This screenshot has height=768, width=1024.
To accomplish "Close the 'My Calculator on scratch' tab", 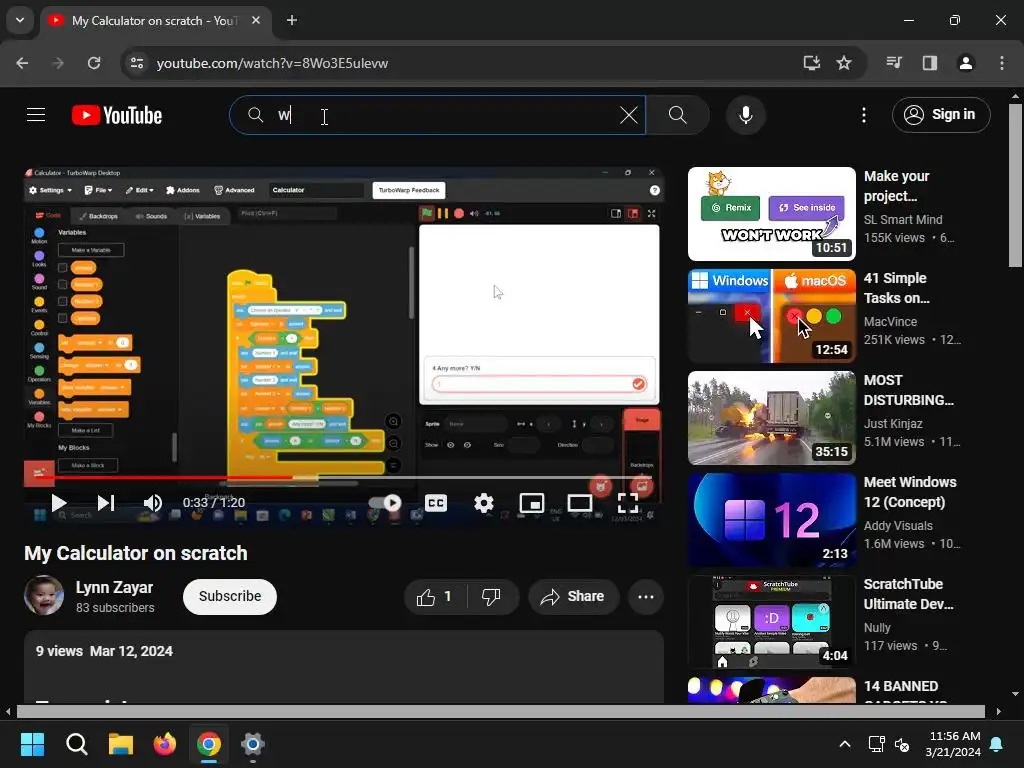I will coord(256,20).
